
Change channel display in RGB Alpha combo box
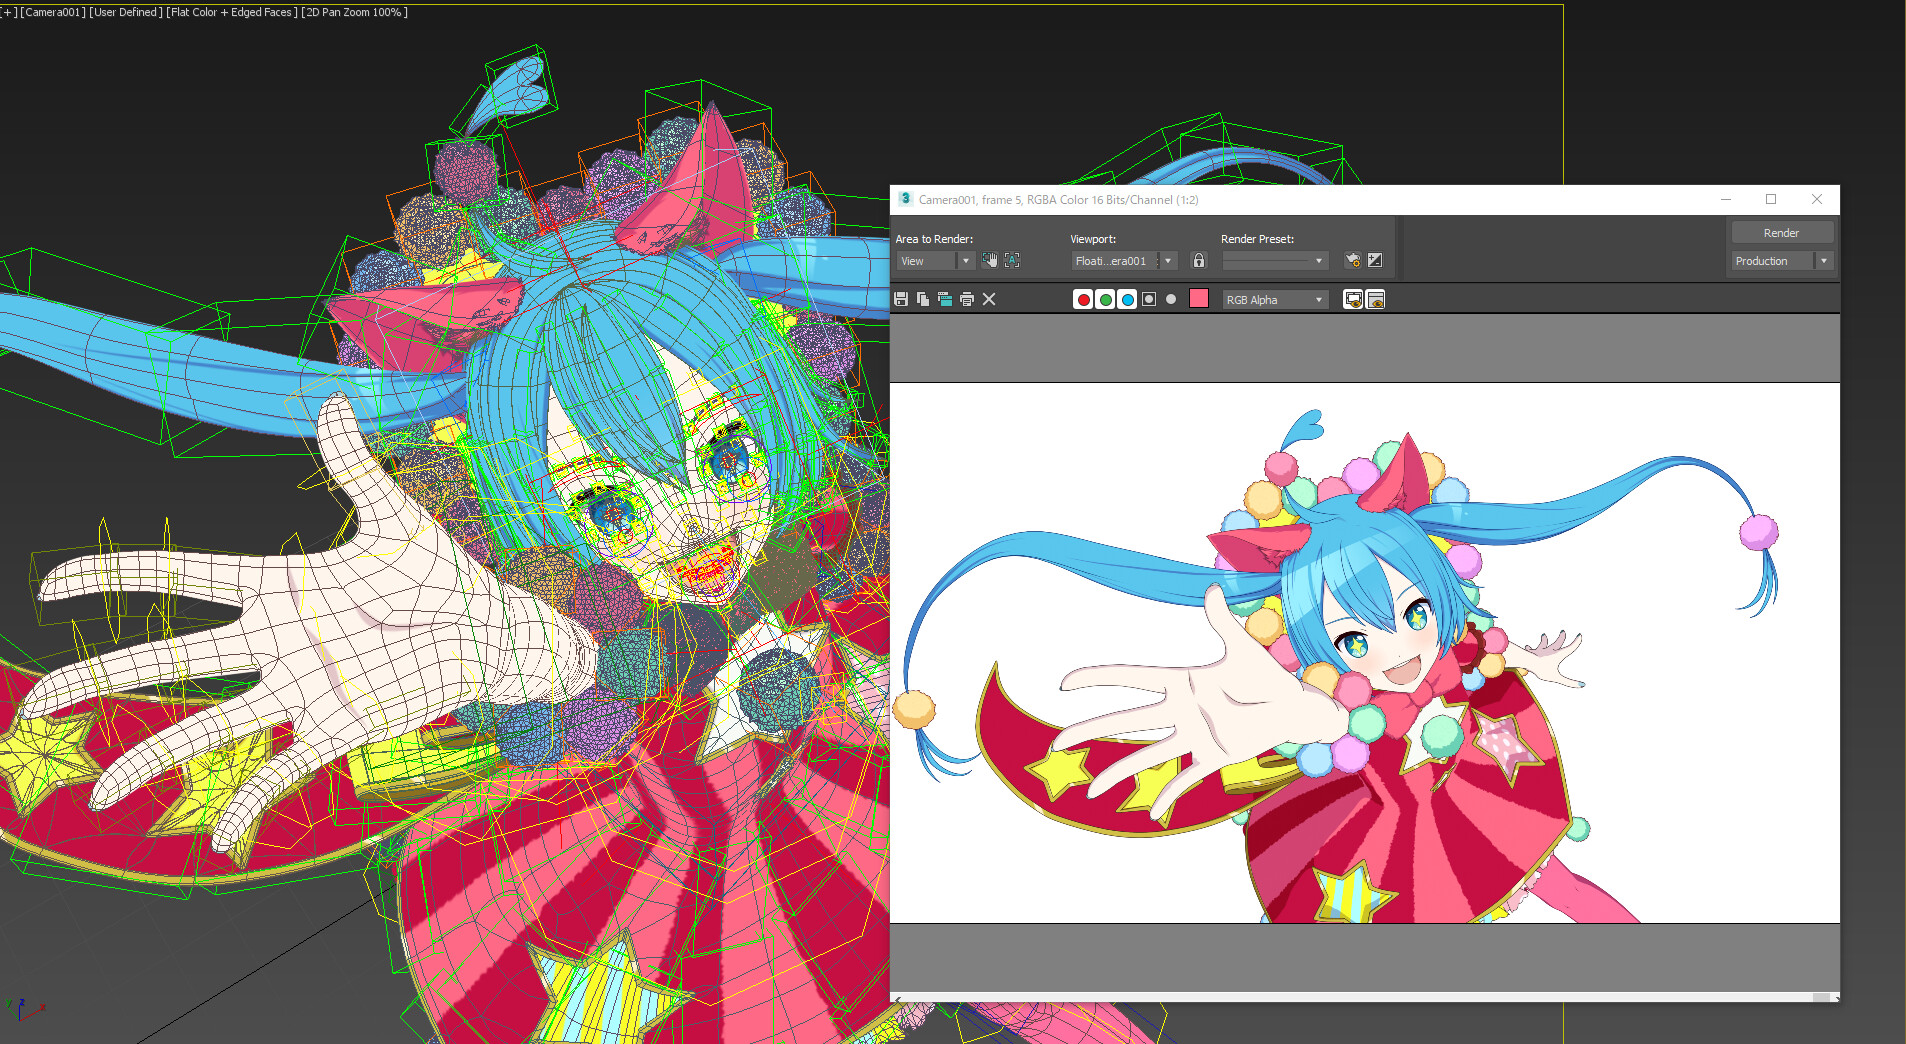click(x=1275, y=298)
